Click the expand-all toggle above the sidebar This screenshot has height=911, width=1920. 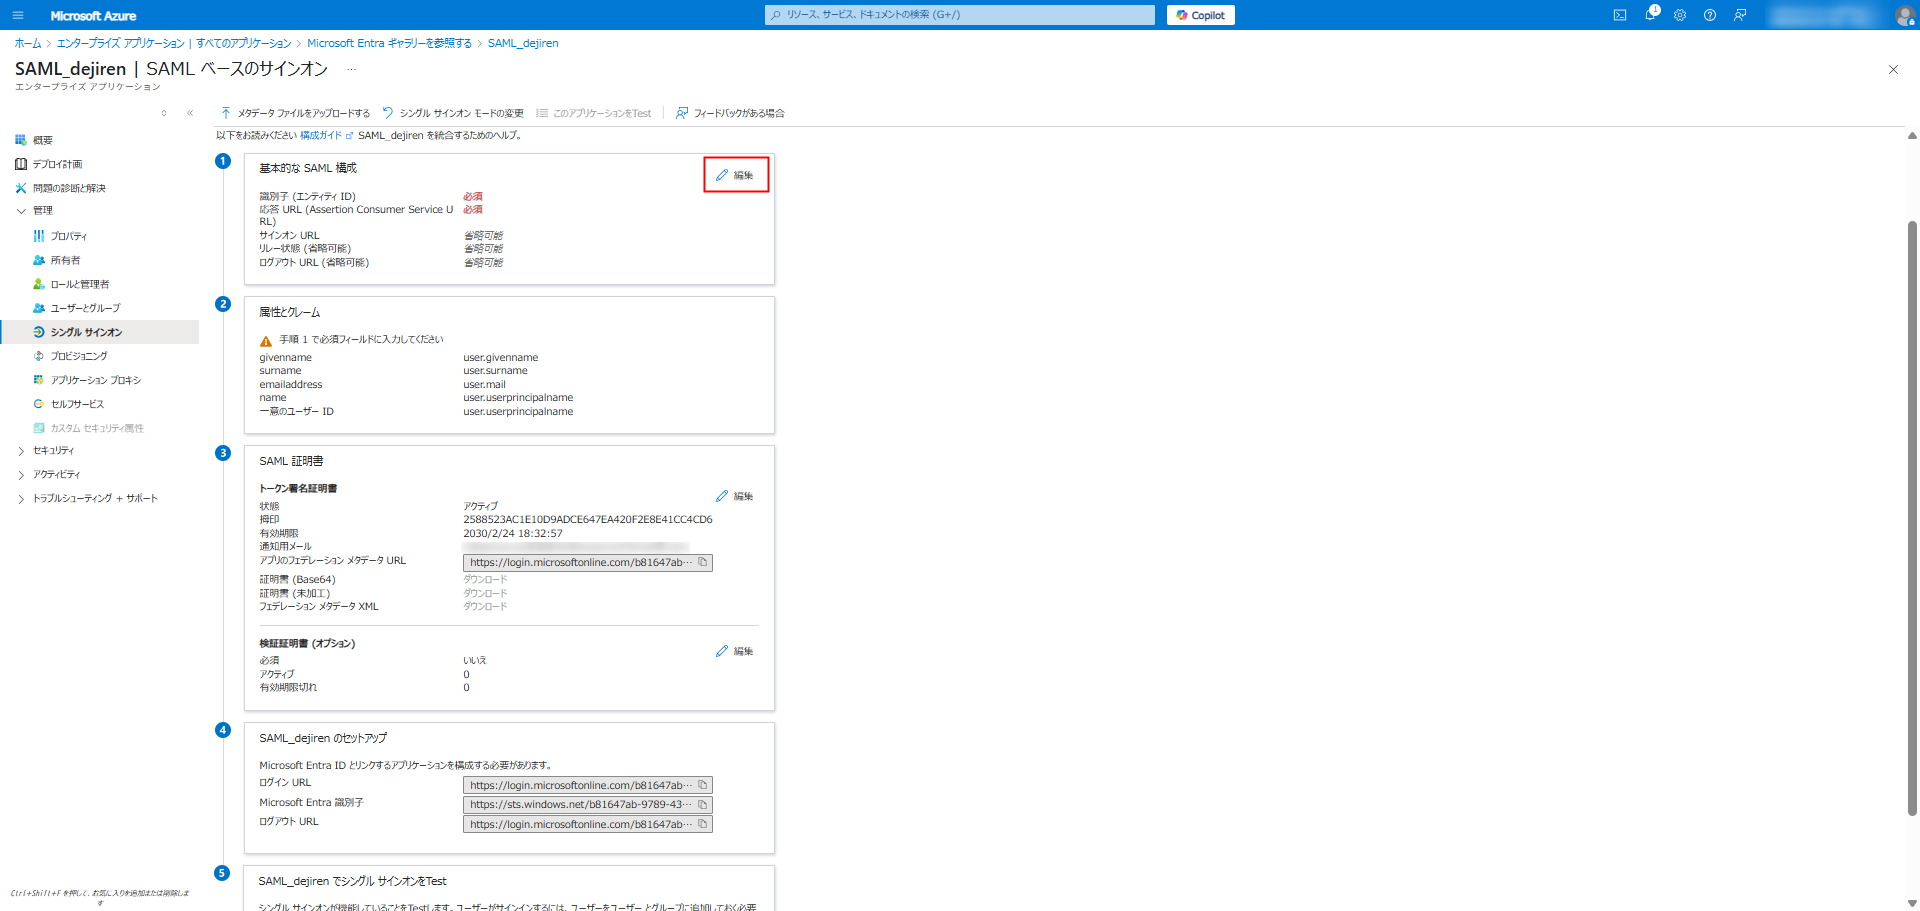pyautogui.click(x=164, y=113)
